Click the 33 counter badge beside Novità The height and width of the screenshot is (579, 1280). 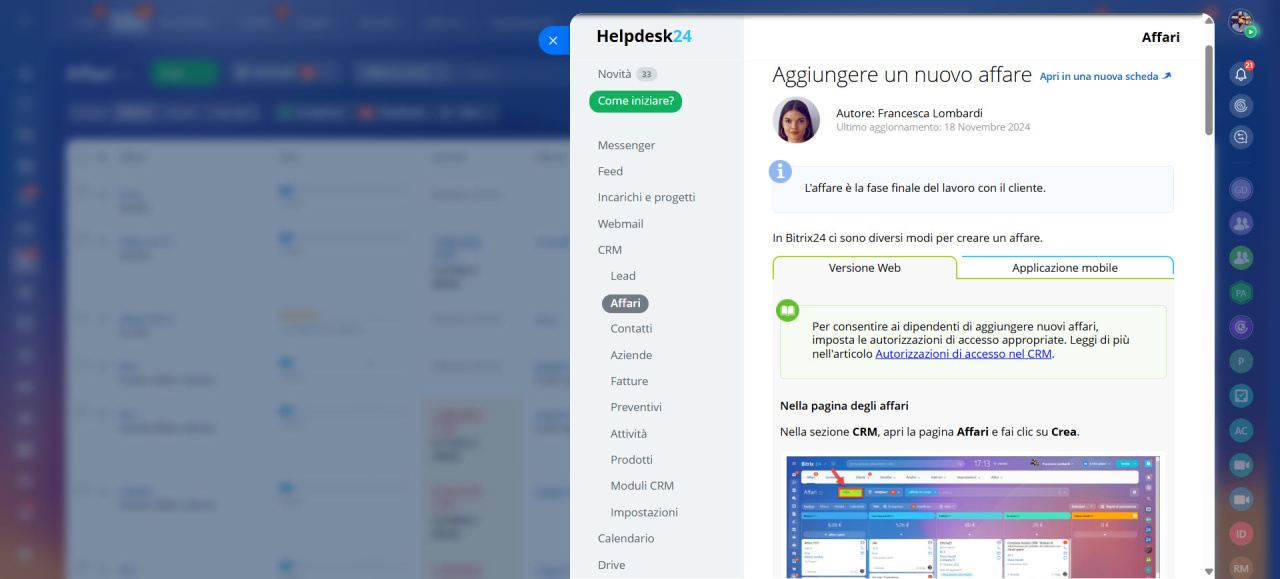click(x=646, y=74)
